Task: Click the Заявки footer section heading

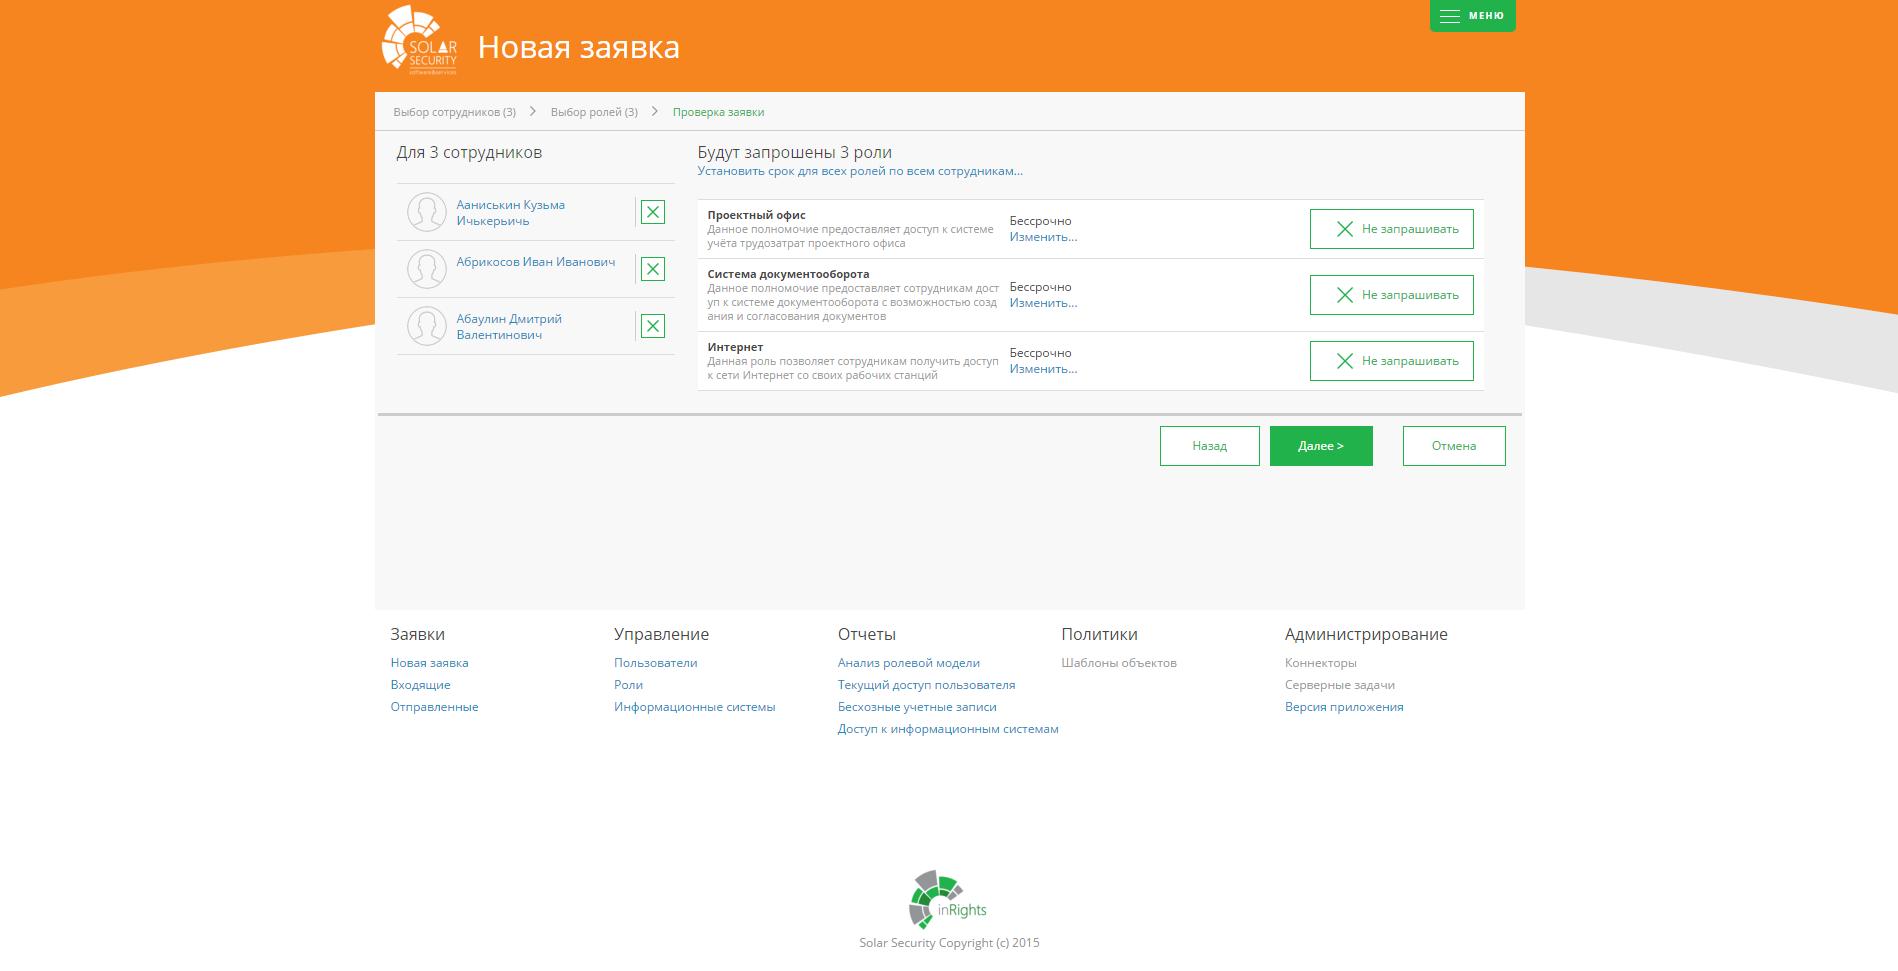Action: coord(417,634)
